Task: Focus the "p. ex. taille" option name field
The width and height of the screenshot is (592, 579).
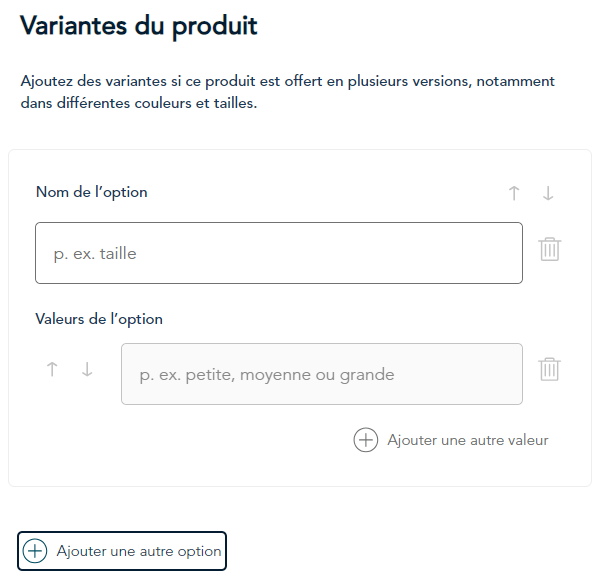Action: pyautogui.click(x=279, y=253)
